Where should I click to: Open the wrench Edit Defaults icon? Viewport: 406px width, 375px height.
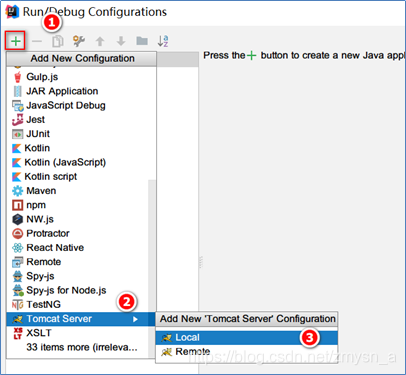[79, 41]
